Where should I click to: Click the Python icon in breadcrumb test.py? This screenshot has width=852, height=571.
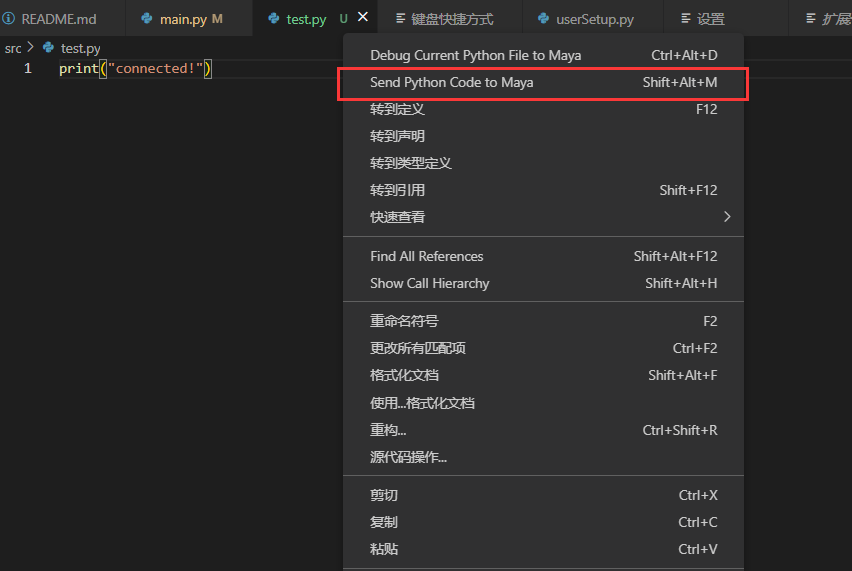(48, 48)
